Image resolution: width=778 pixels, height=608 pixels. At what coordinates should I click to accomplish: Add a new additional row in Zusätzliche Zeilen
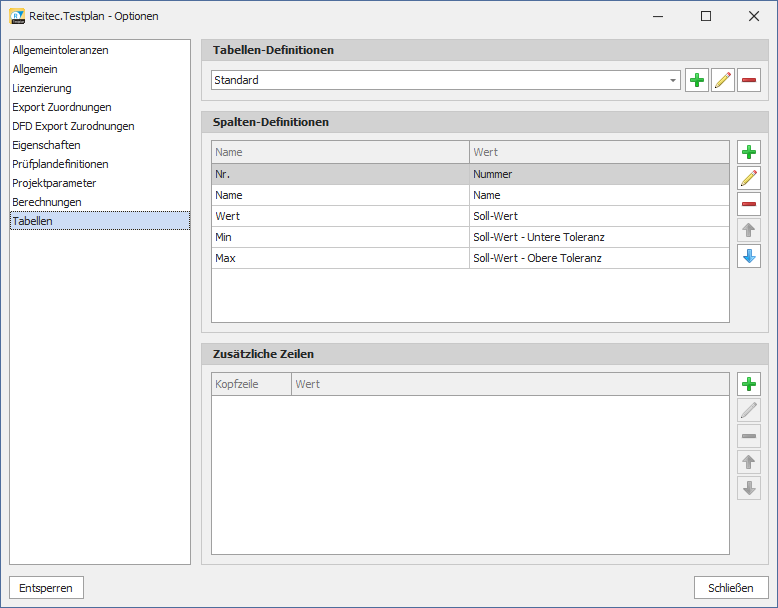(749, 384)
